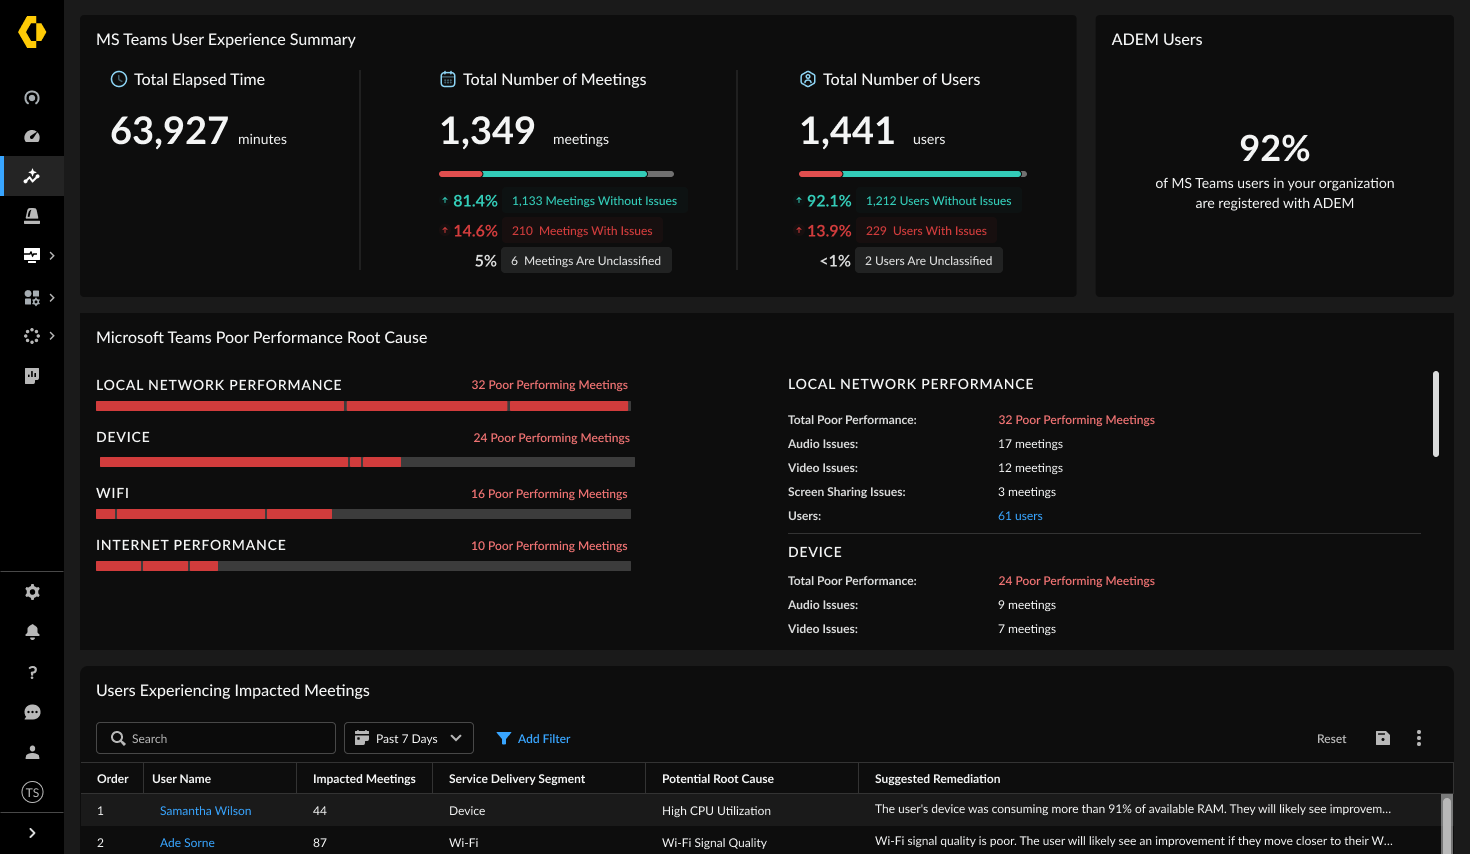Reset the table filters
This screenshot has height=854, width=1470.
1331,738
